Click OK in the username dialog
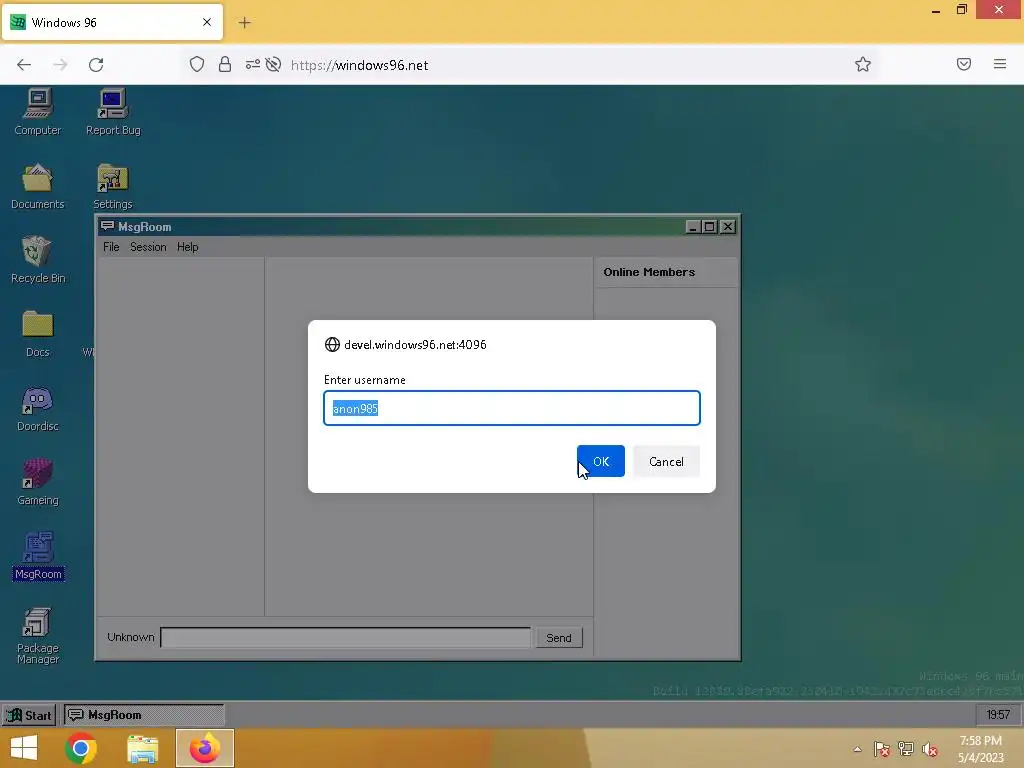The width and height of the screenshot is (1024, 768). [601, 462]
